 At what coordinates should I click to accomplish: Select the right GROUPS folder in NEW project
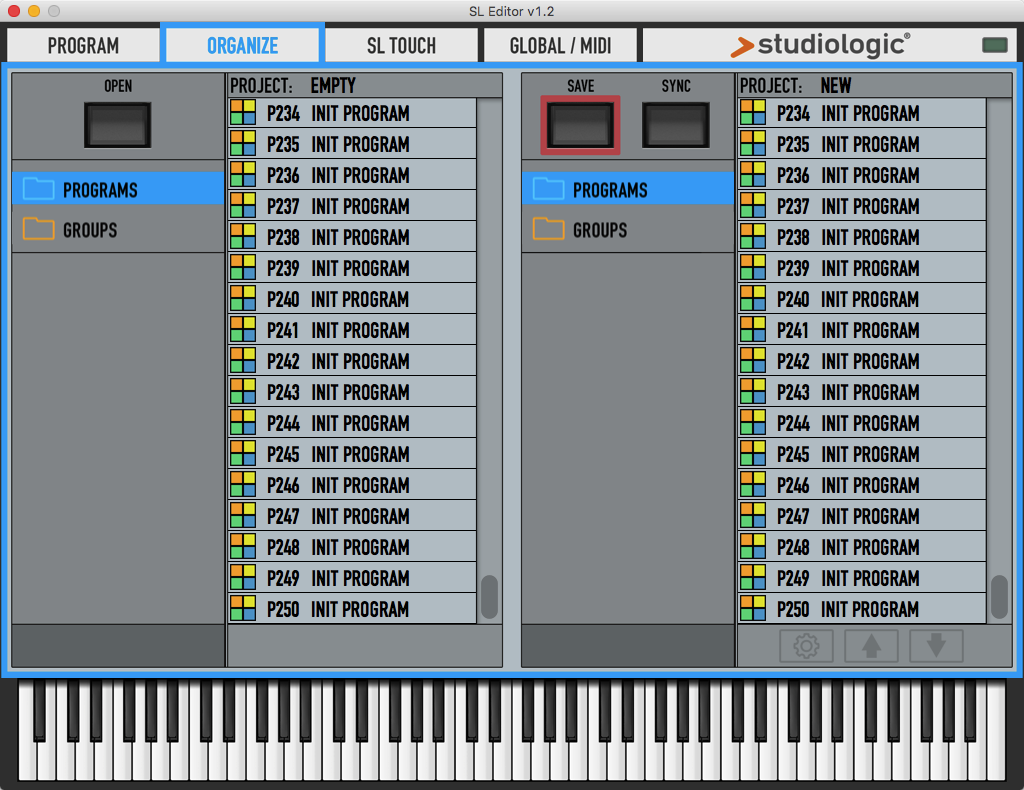tap(628, 229)
